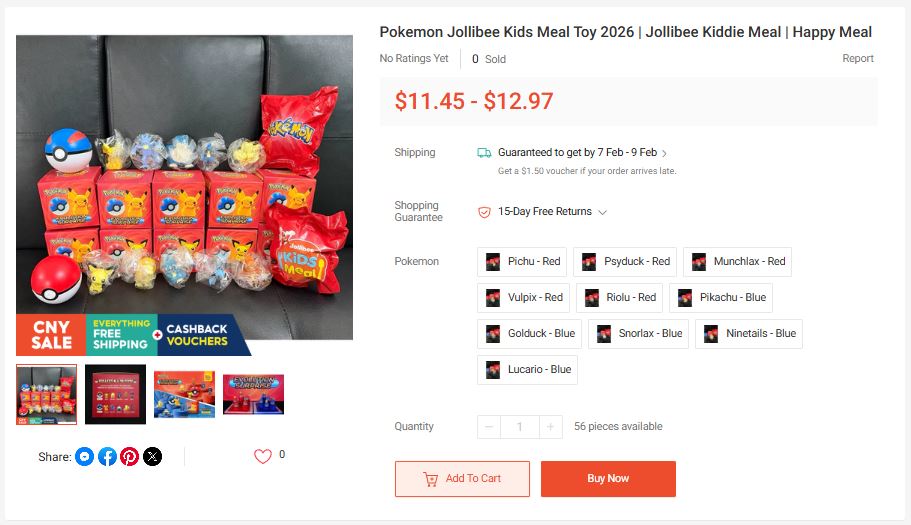The height and width of the screenshot is (525, 911).
Task: Pick the Ninetails - Blue option
Action: pos(749,333)
